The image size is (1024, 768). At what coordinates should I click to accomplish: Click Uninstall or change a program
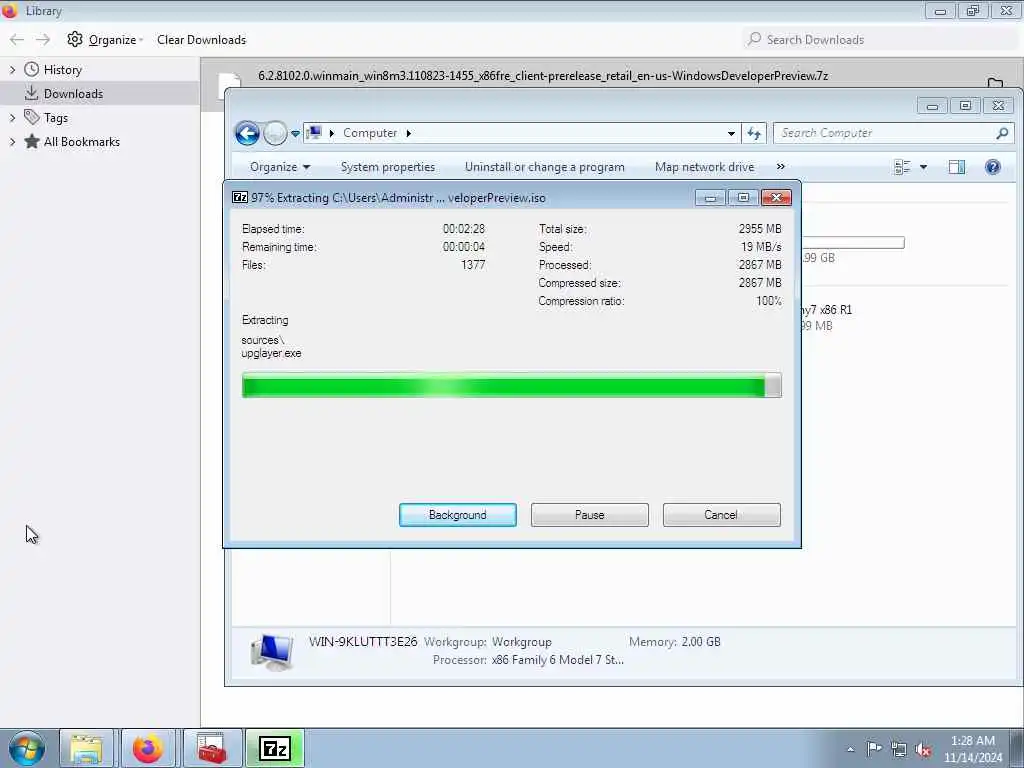click(x=545, y=167)
